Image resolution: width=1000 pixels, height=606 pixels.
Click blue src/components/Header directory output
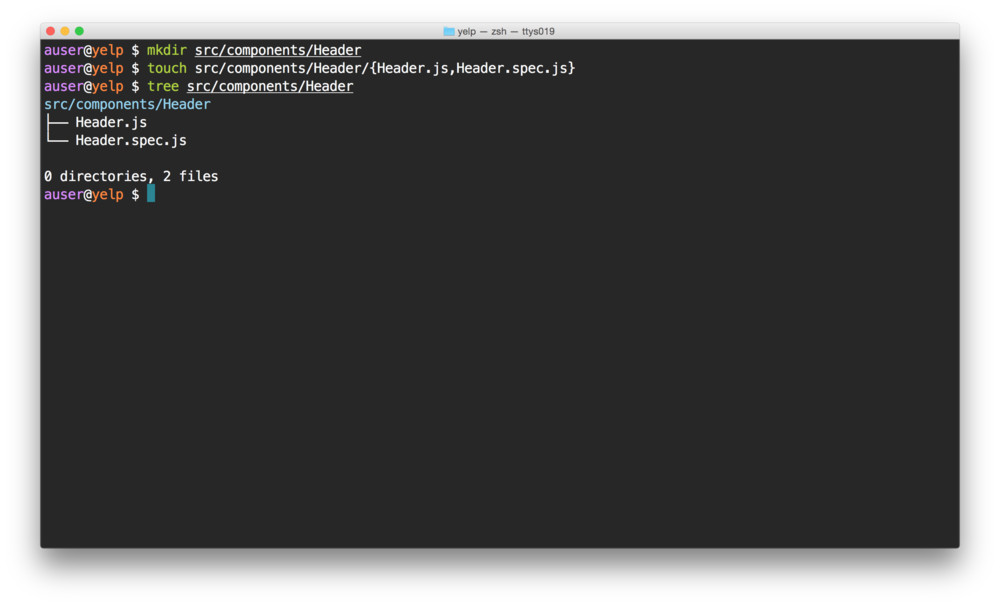click(x=127, y=104)
